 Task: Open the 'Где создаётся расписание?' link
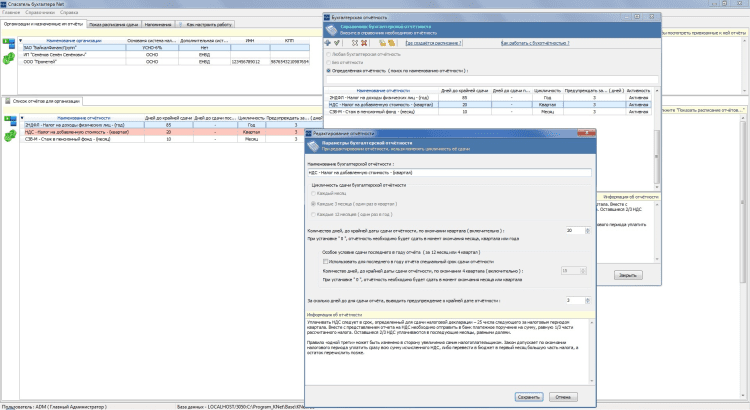[x=434, y=43]
